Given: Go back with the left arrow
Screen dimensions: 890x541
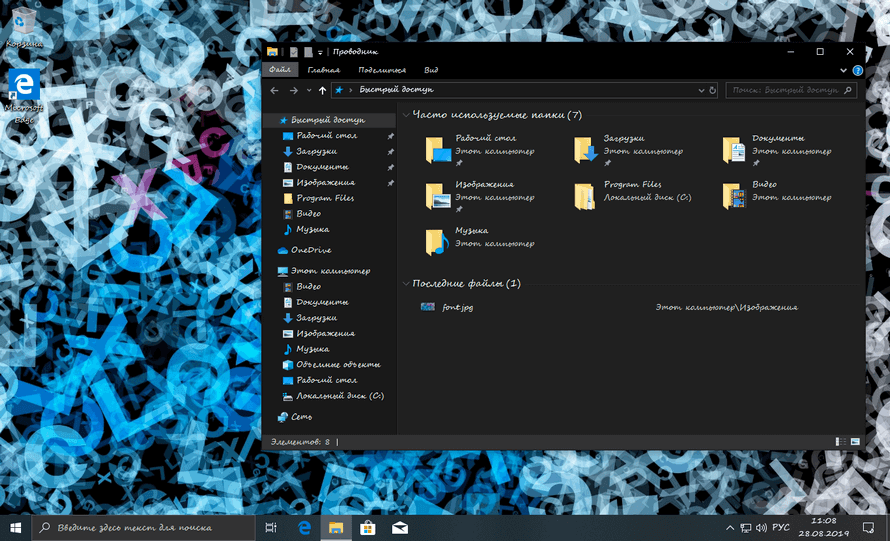Looking at the screenshot, I should pos(275,90).
